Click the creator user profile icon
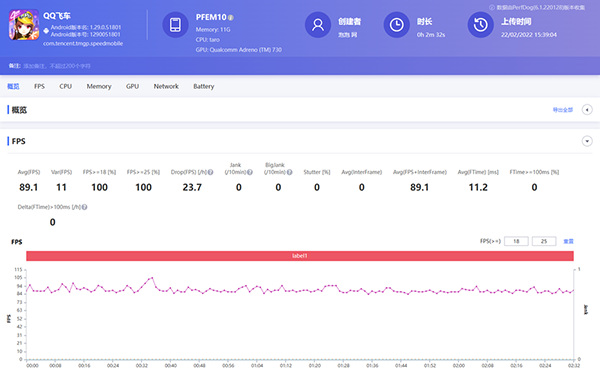The width and height of the screenshot is (600, 368). tap(318, 25)
